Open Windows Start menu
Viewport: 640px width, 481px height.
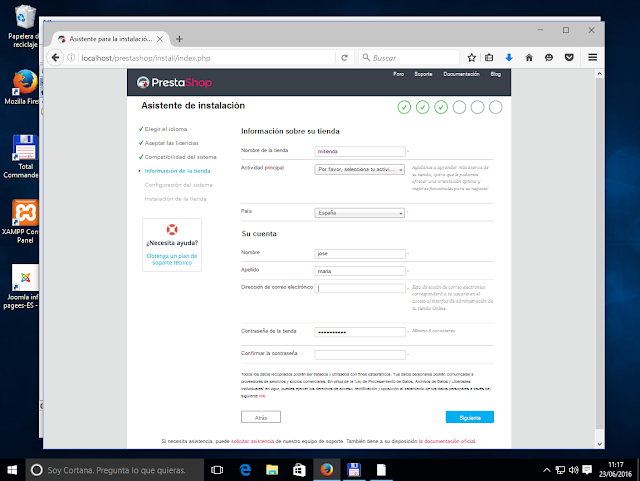[x=12, y=470]
